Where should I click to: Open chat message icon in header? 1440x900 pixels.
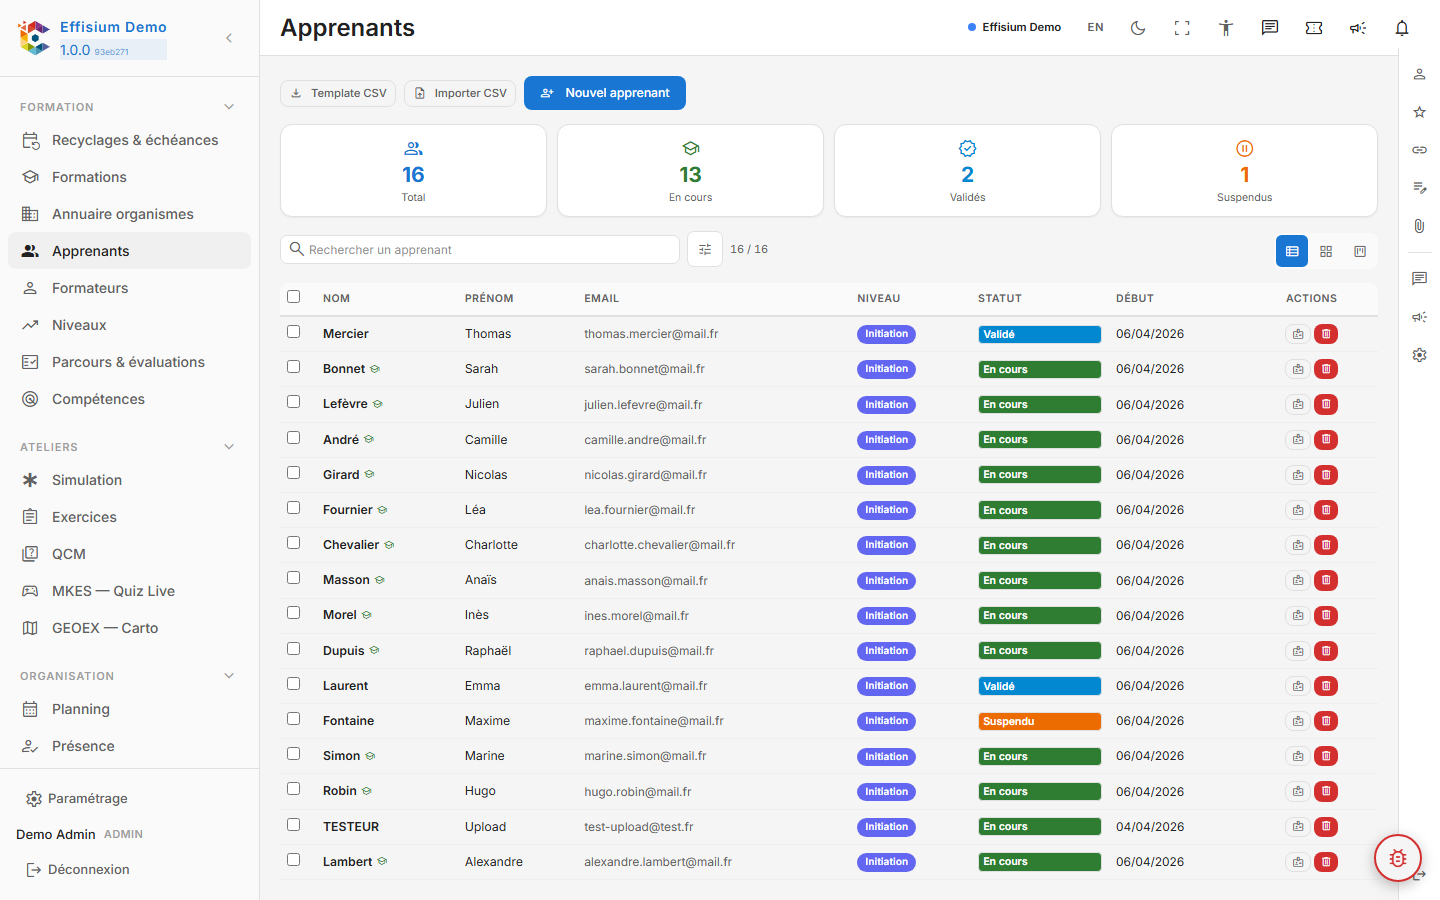(x=1270, y=28)
